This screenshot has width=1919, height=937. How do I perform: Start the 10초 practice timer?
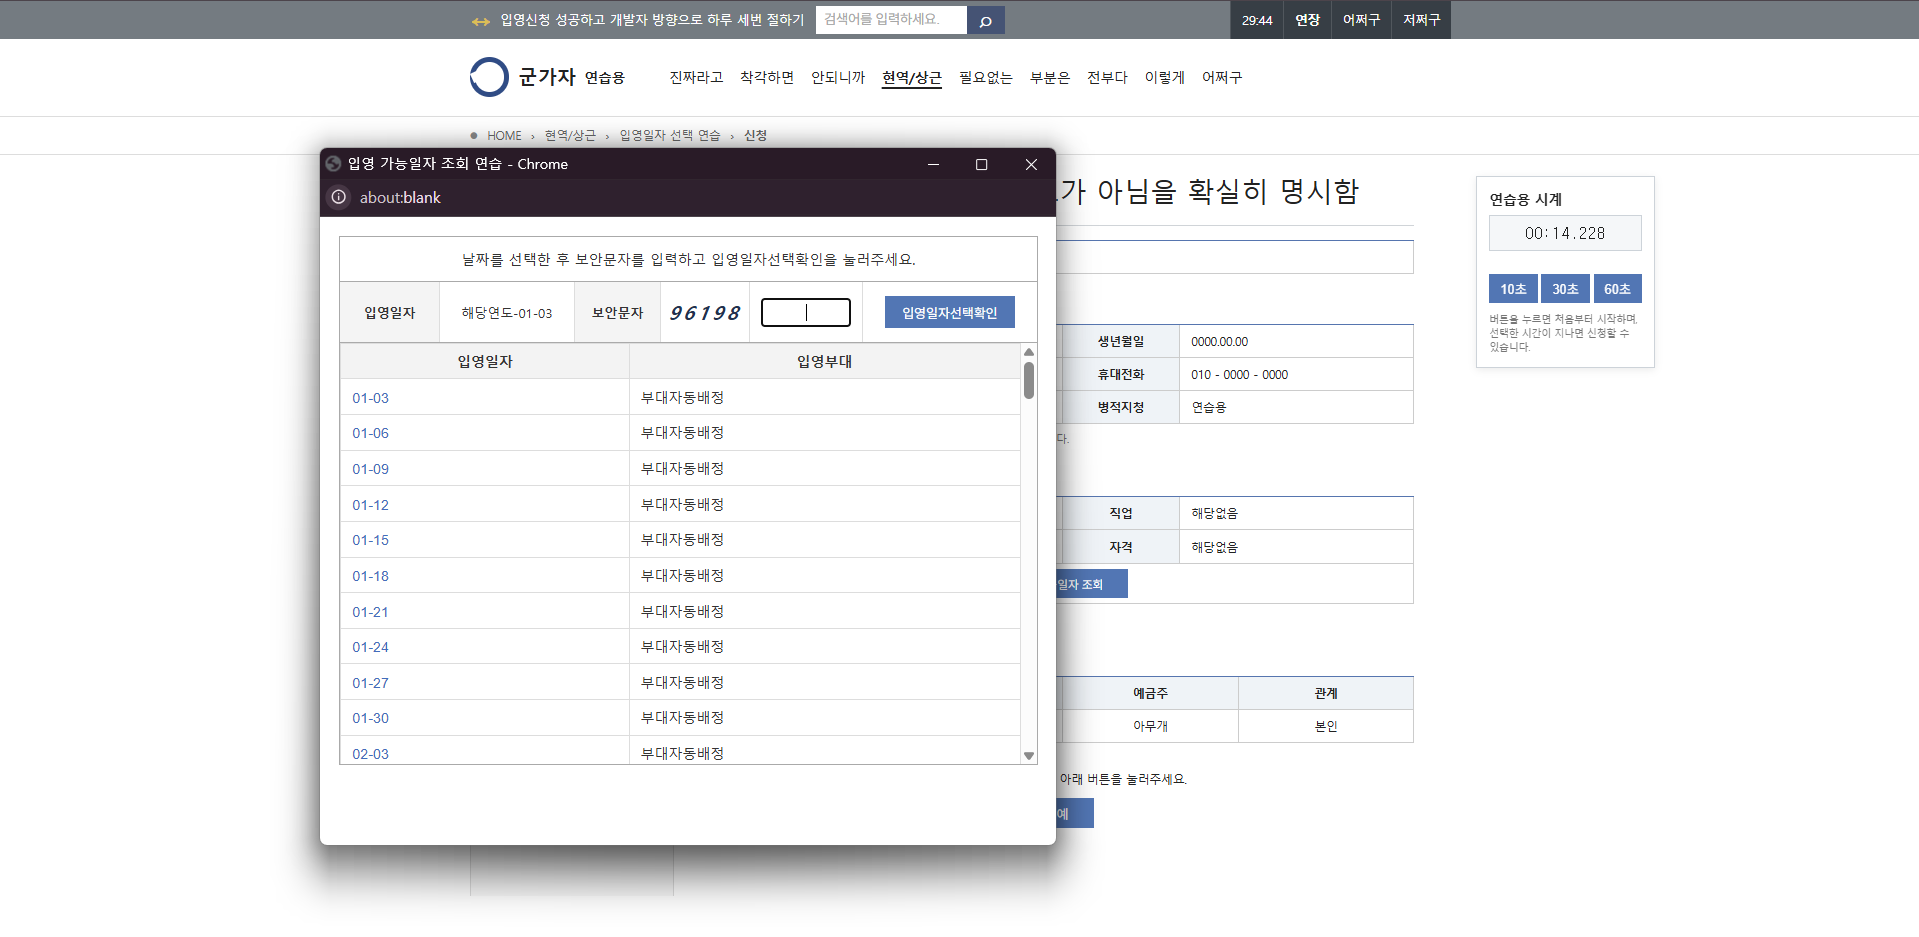[1513, 289]
